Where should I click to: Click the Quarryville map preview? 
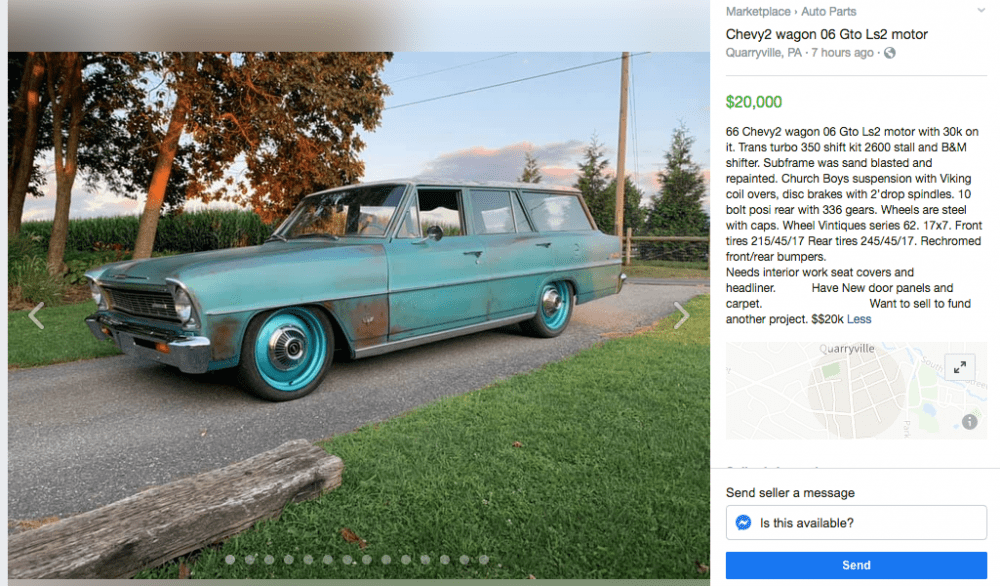[856, 390]
